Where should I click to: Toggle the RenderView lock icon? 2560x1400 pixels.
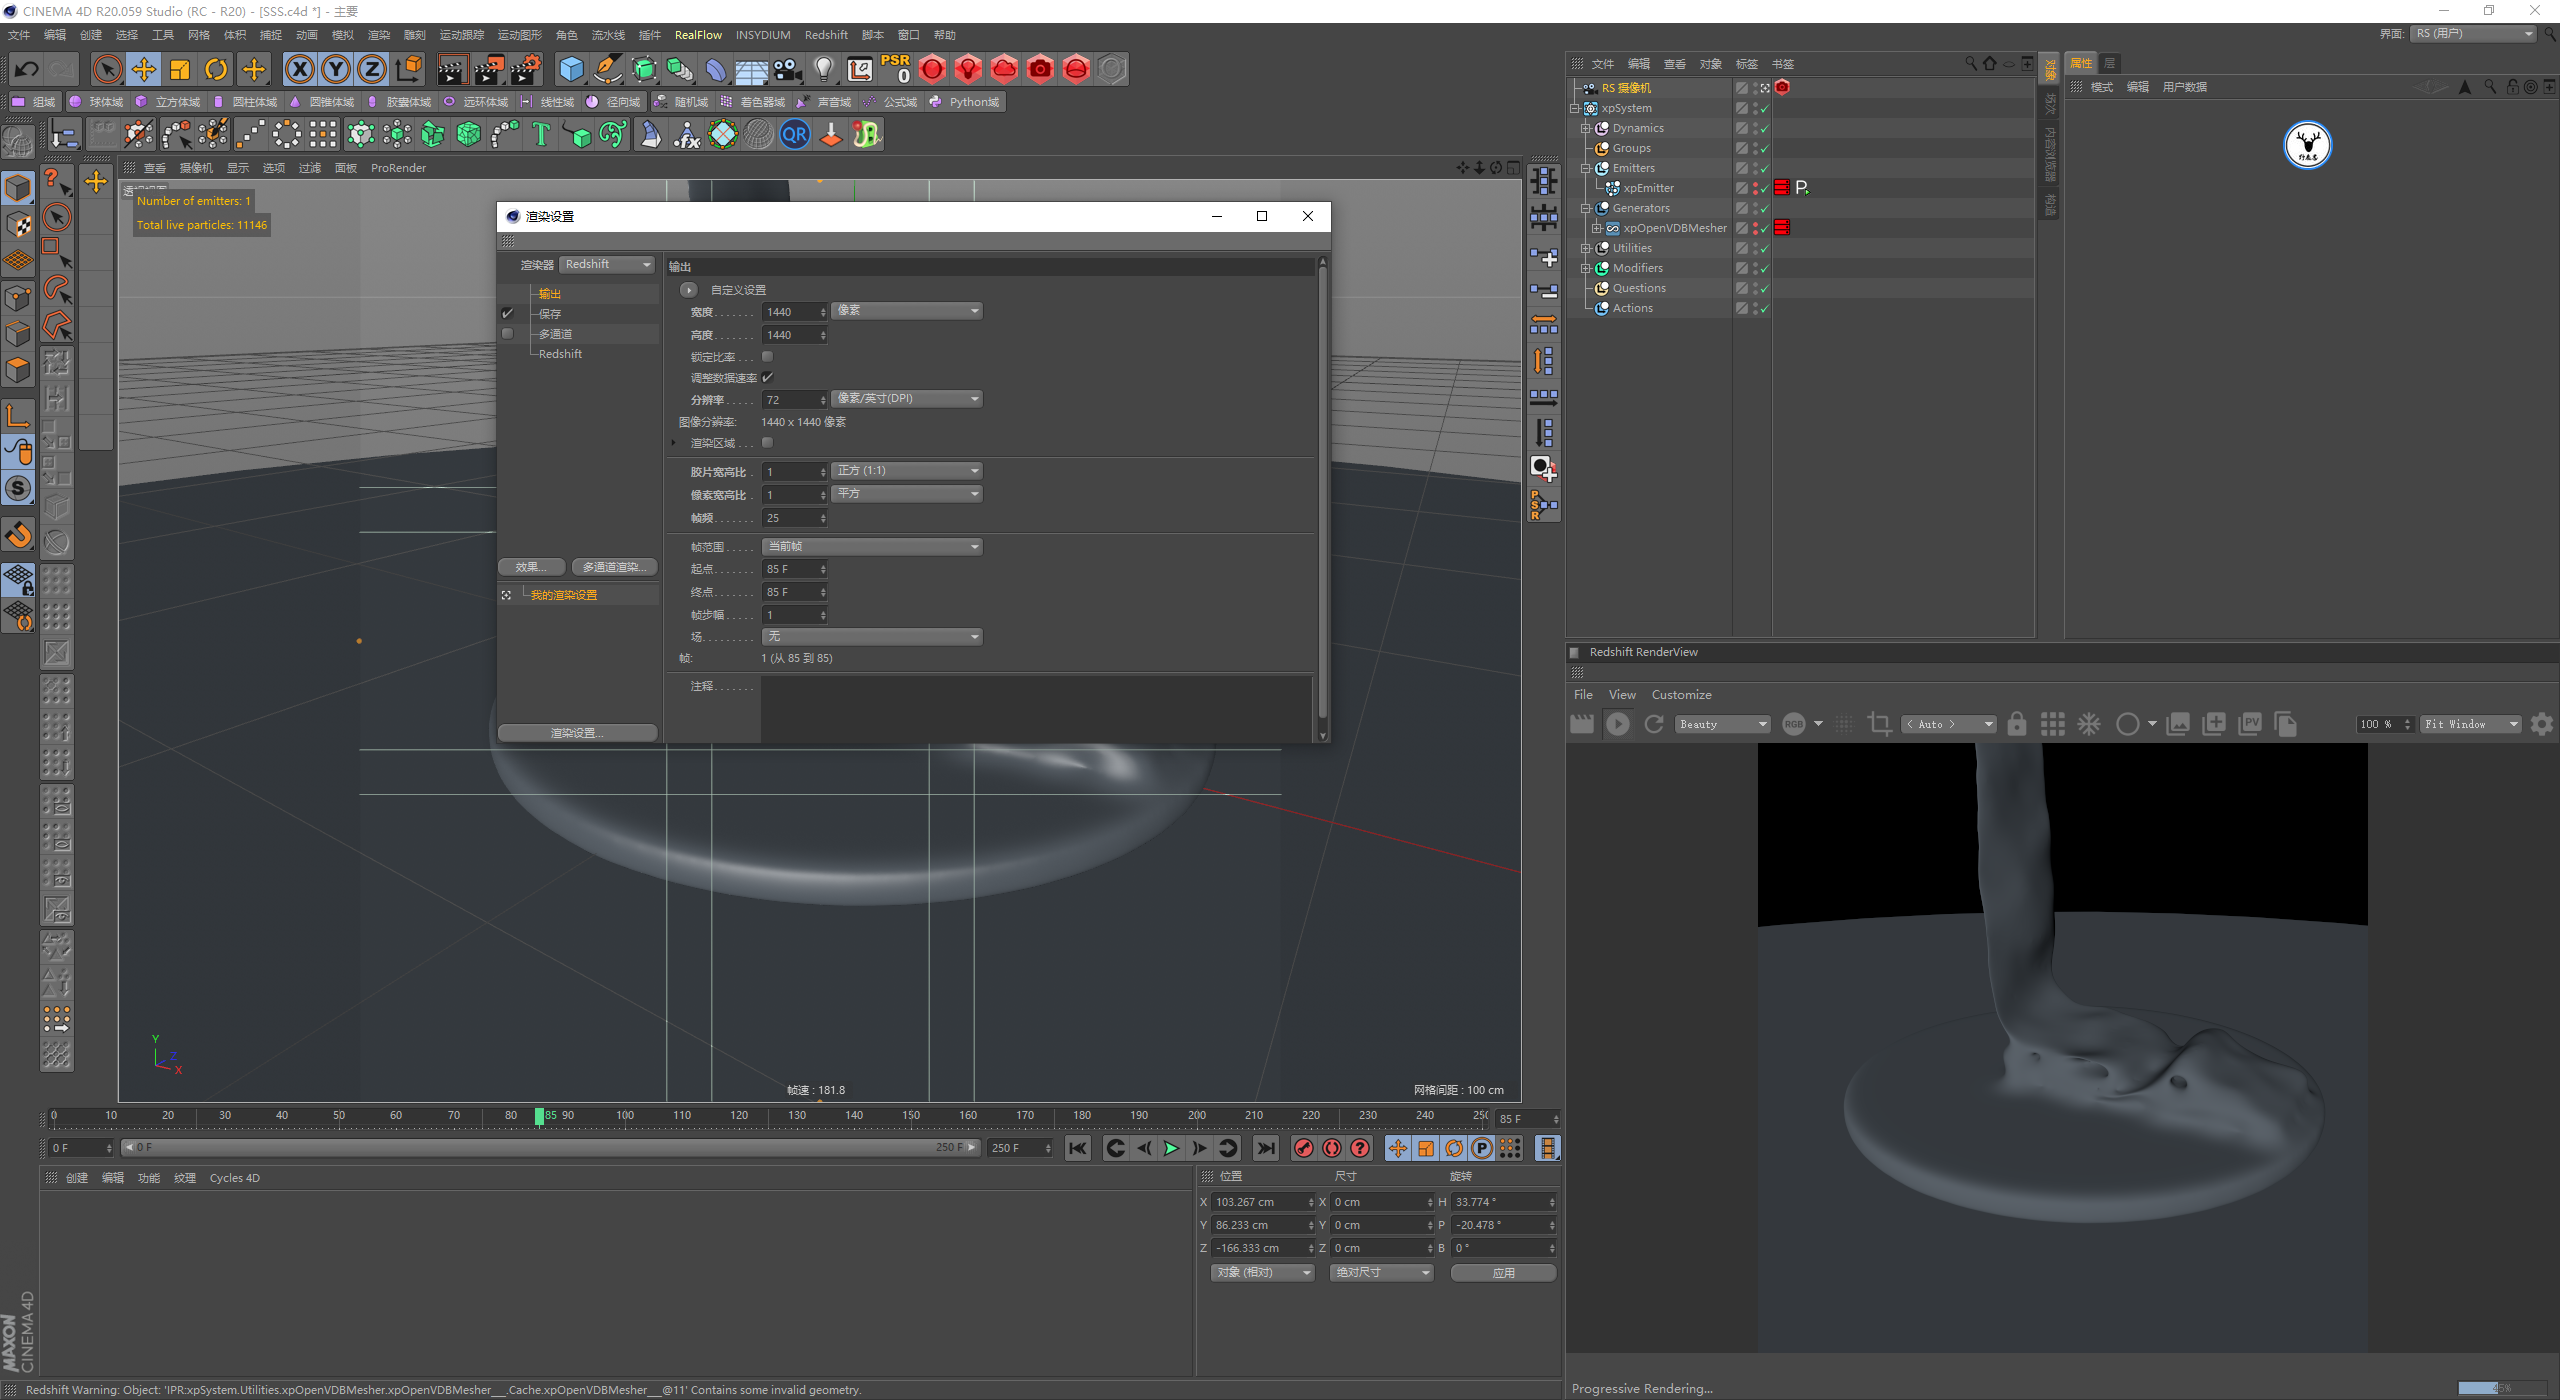click(x=2017, y=724)
